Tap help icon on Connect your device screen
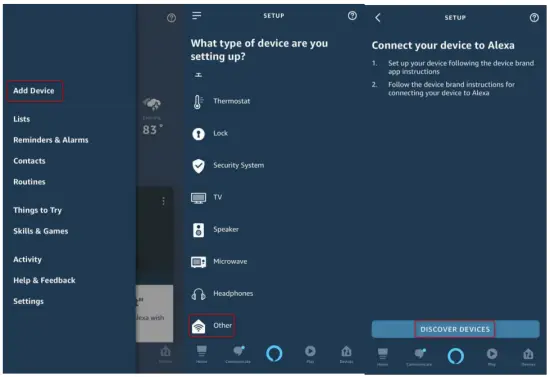Image resolution: width=550 pixels, height=377 pixels. point(534,18)
